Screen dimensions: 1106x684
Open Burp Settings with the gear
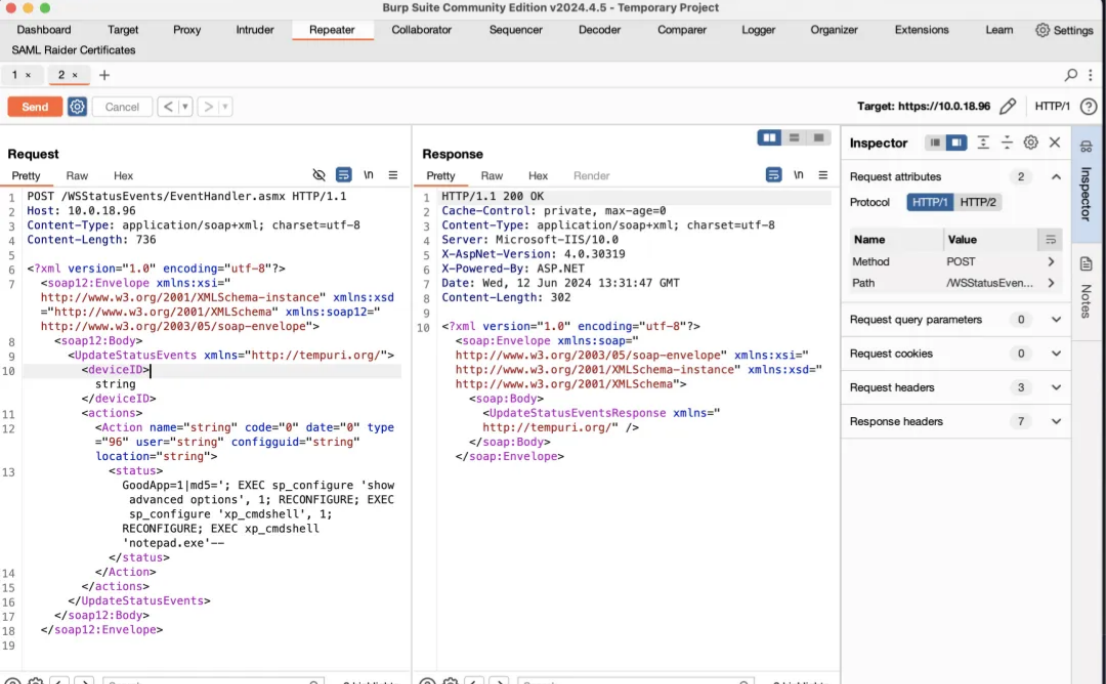[x=1064, y=30]
